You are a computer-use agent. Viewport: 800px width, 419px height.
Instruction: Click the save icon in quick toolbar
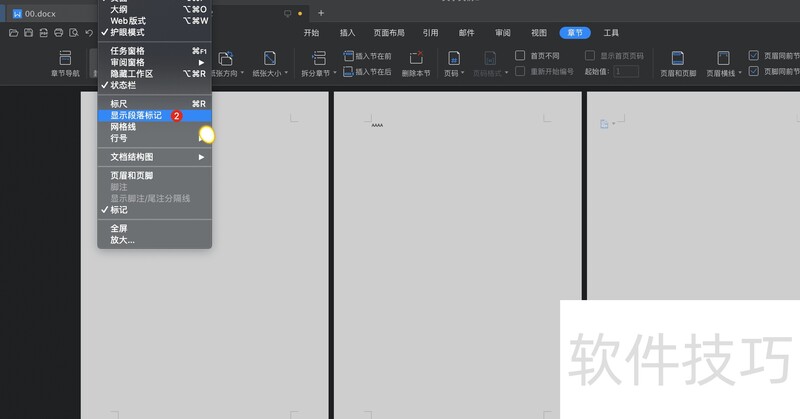click(28, 33)
